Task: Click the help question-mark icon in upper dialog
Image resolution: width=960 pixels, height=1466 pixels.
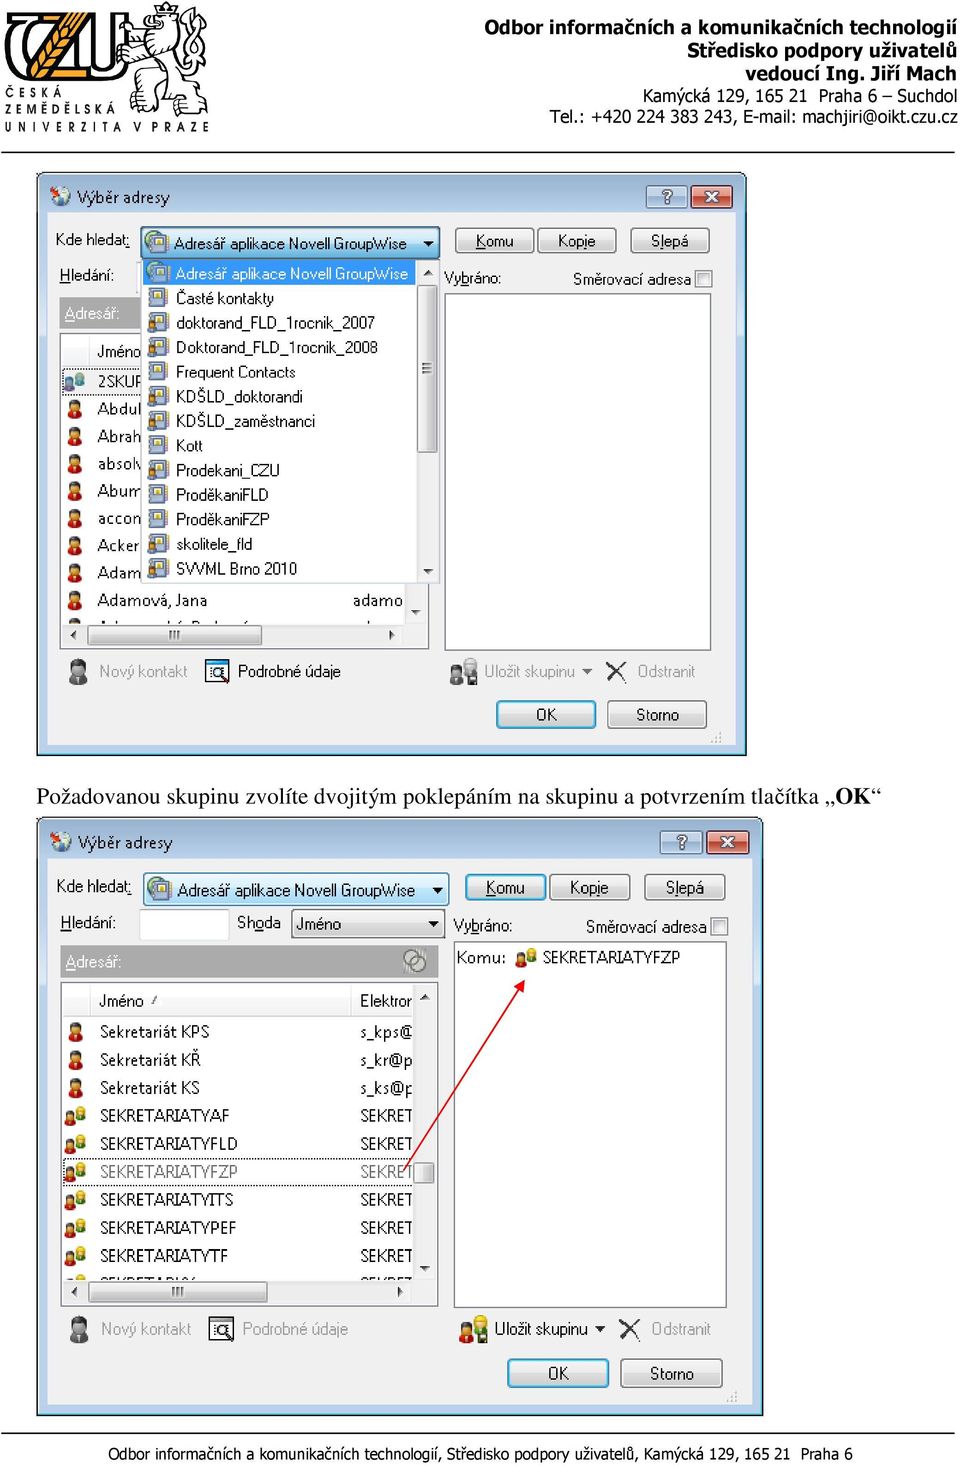Action: point(667,197)
